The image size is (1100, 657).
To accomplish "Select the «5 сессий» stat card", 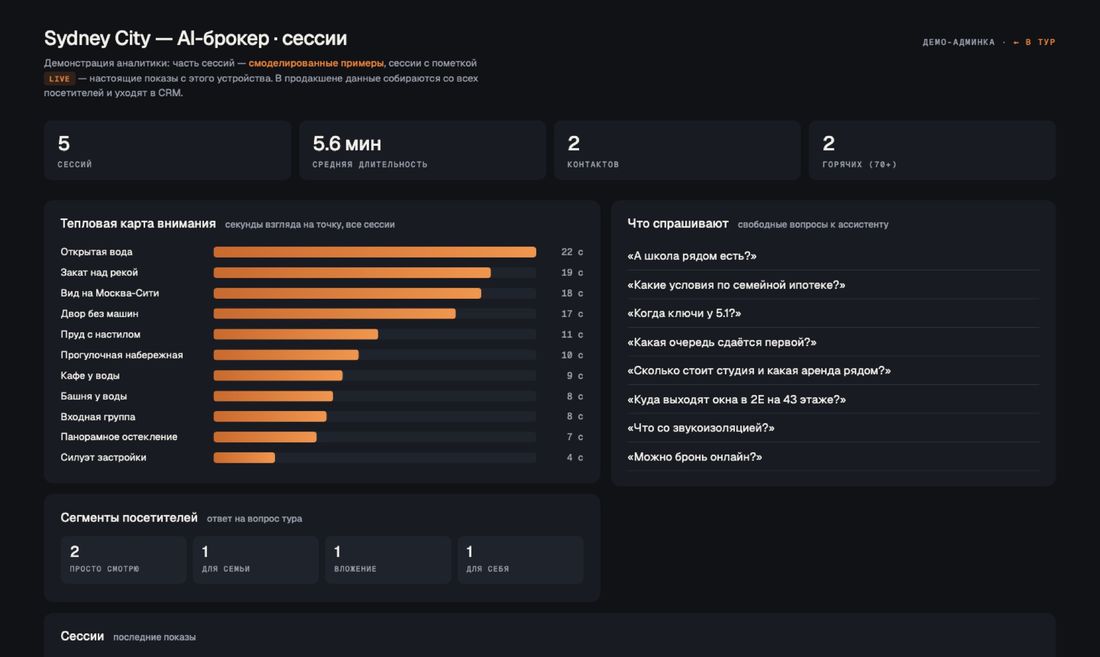I will click(x=168, y=151).
